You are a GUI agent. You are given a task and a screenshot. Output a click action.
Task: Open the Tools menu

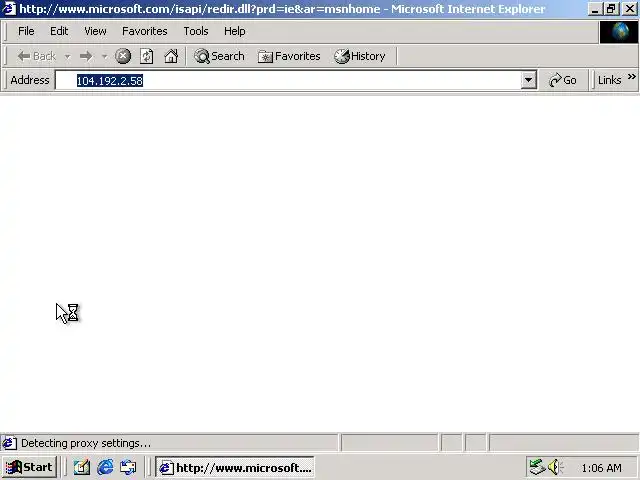(x=196, y=31)
